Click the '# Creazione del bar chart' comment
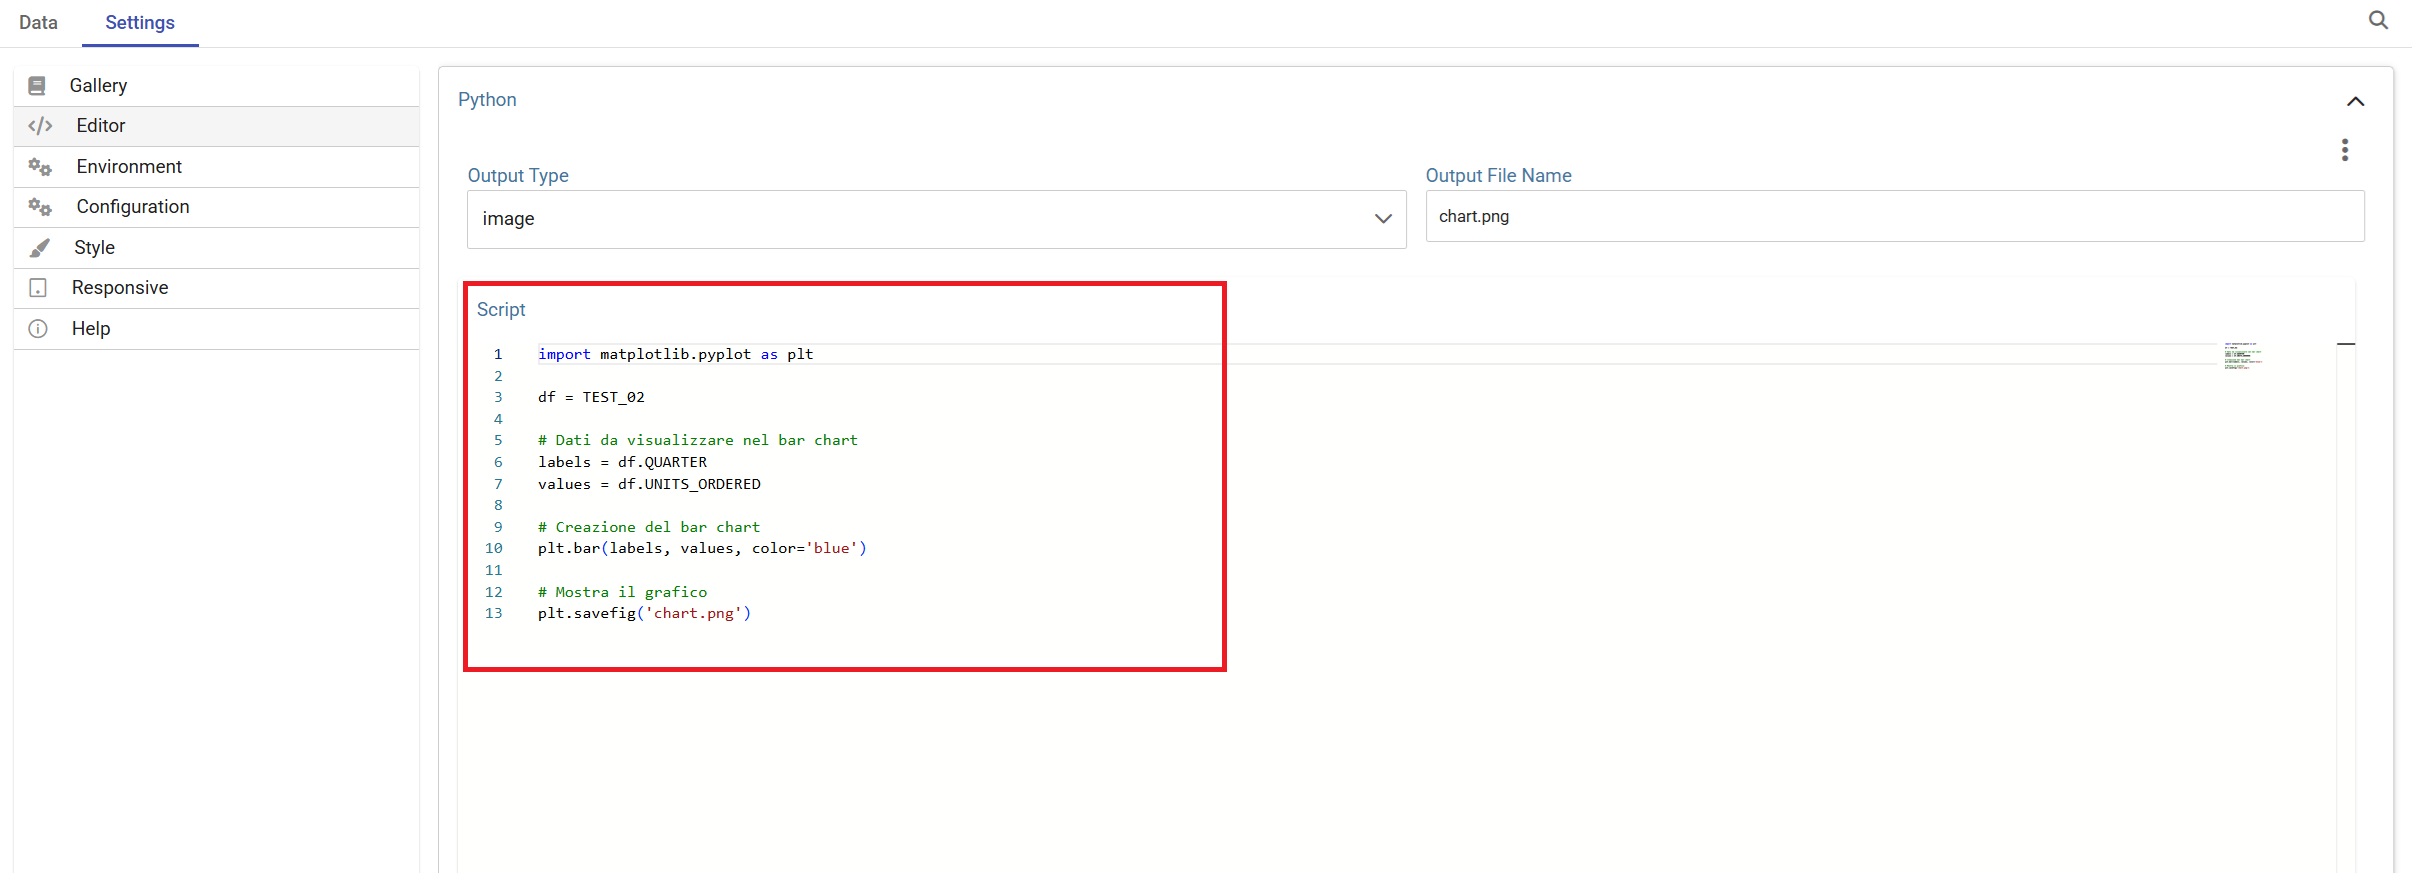The image size is (2412, 873). coord(649,527)
